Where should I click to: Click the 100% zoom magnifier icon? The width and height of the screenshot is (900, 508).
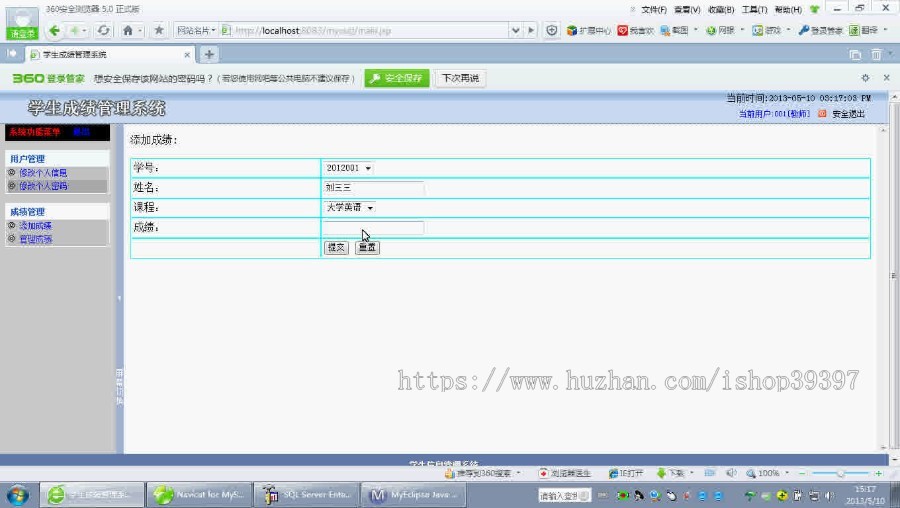click(751, 473)
